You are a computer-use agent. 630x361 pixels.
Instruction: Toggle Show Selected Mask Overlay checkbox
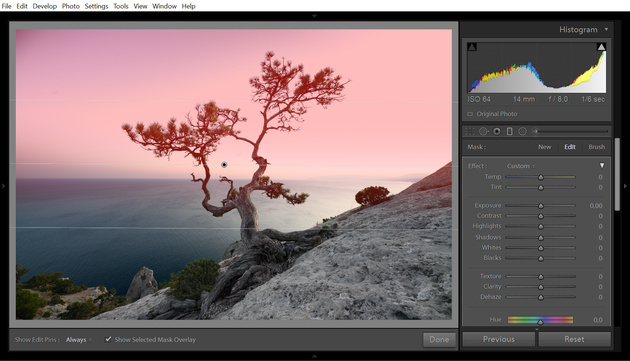(108, 339)
